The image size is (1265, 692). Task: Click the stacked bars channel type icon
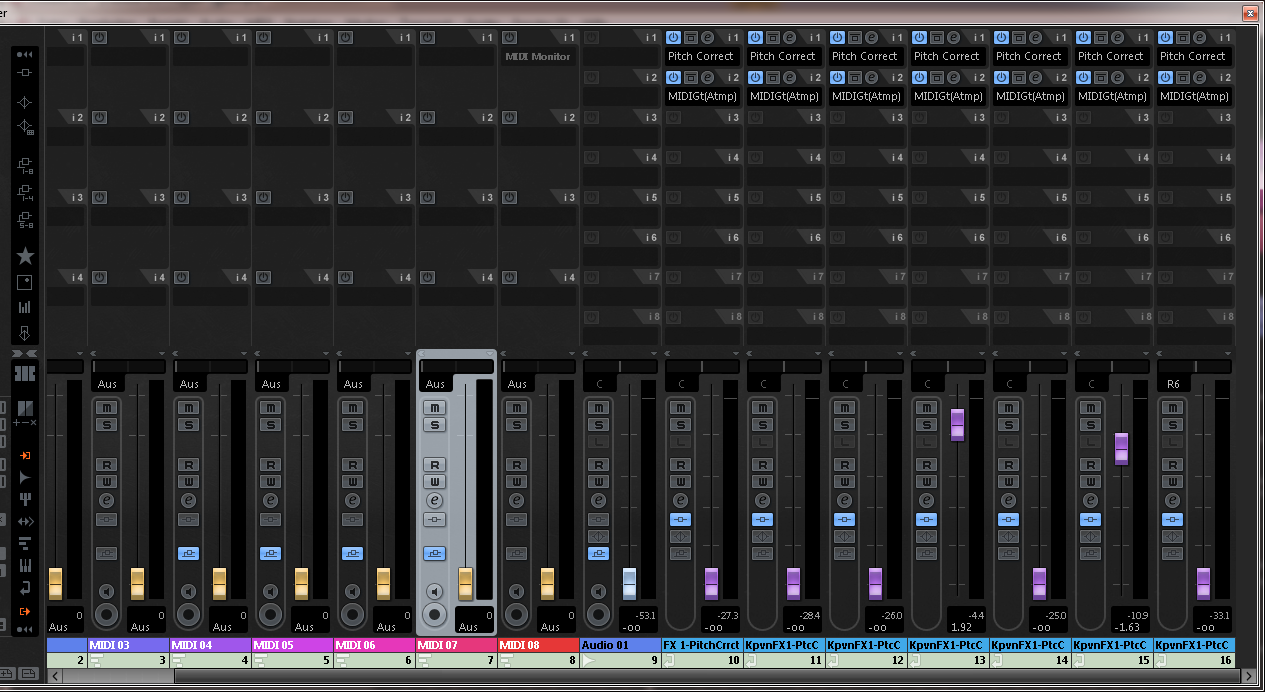point(25,544)
